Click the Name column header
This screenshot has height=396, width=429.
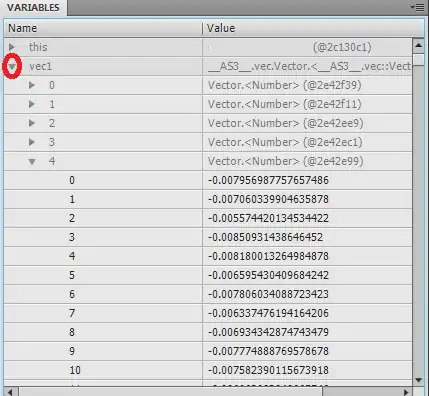pyautogui.click(x=103, y=28)
